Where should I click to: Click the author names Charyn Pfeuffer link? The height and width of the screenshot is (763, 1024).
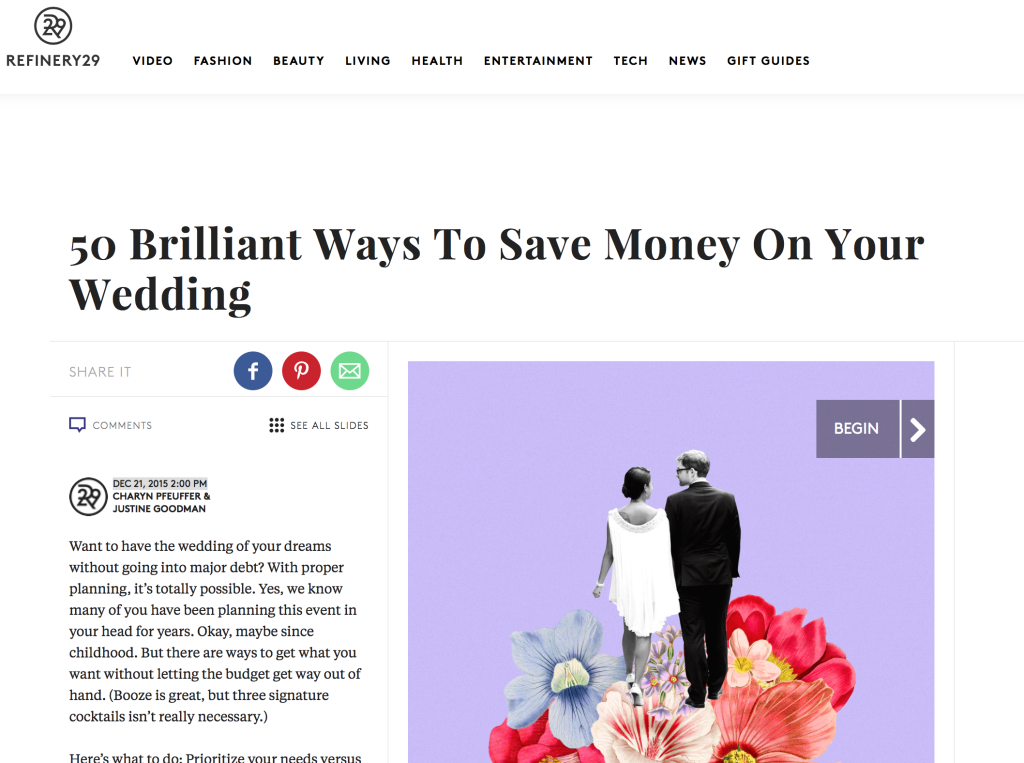(157, 496)
